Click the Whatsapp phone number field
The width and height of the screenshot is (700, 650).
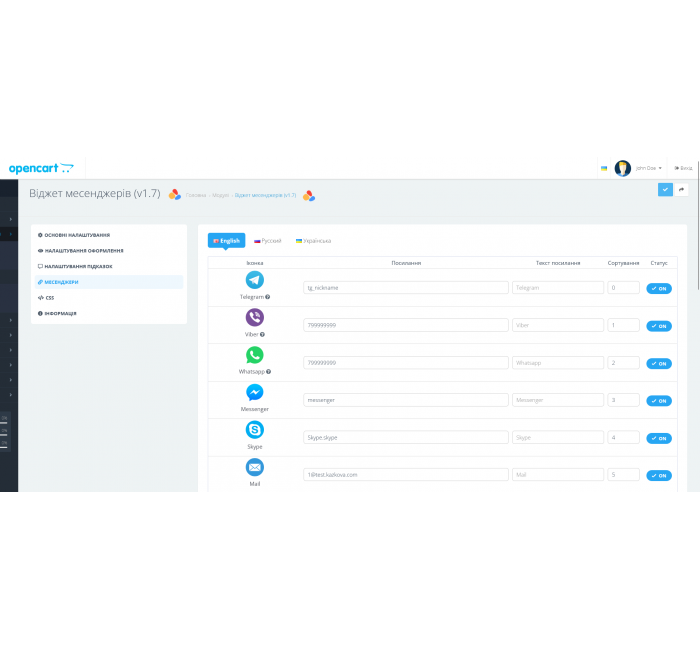406,362
